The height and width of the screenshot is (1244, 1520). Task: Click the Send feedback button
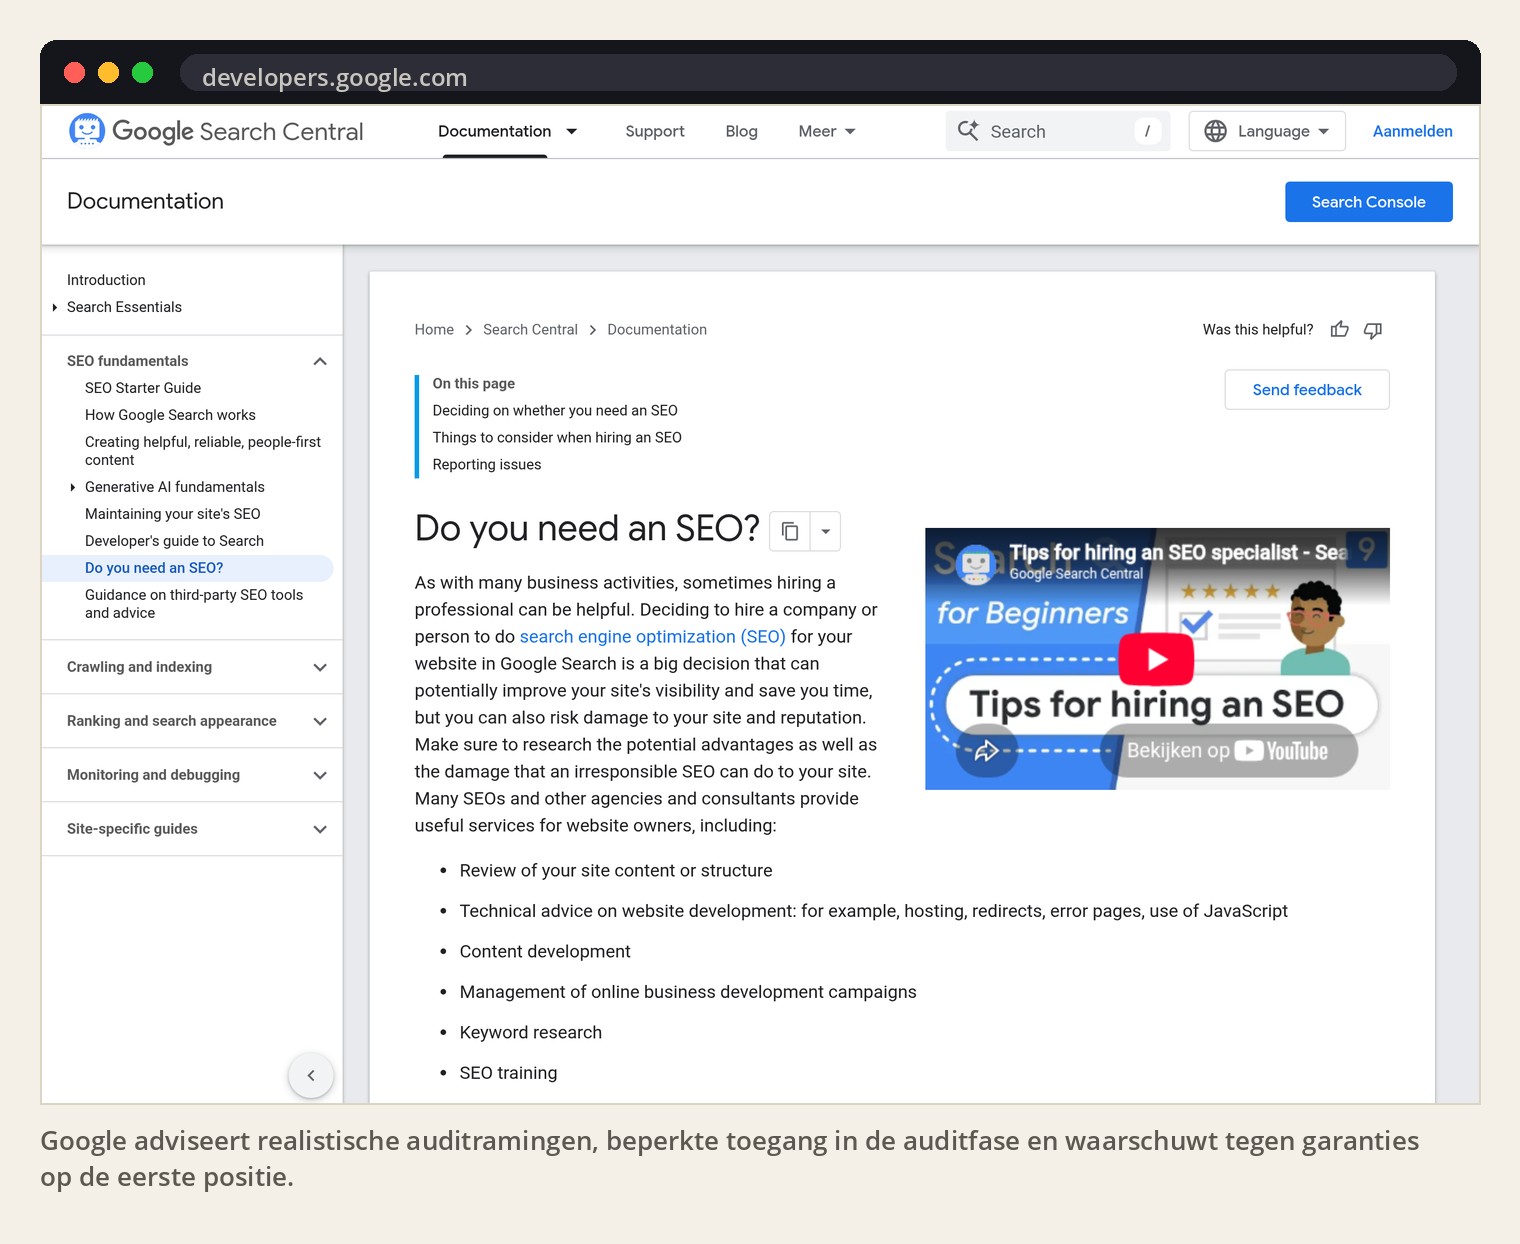pos(1307,390)
